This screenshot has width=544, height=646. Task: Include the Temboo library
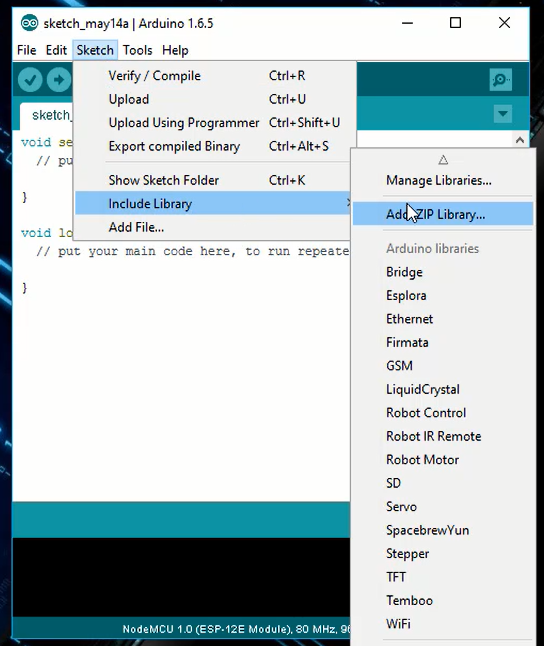tap(443, 601)
